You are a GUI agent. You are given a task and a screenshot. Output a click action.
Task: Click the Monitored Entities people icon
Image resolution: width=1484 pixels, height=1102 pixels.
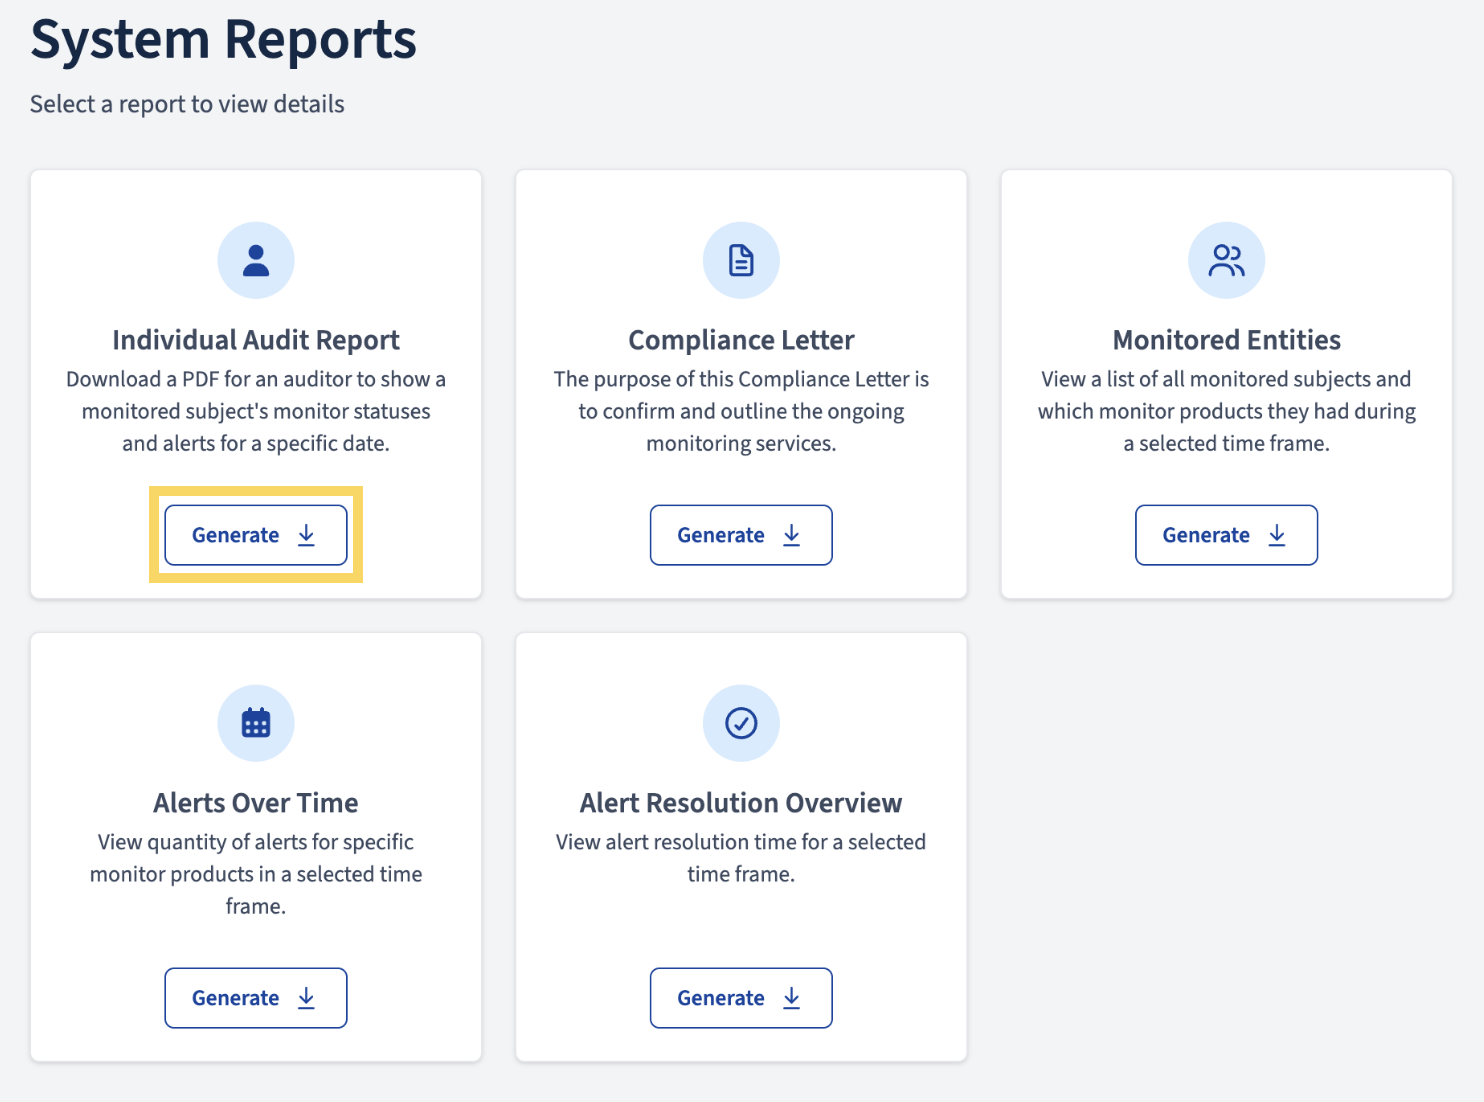pyautogui.click(x=1226, y=260)
